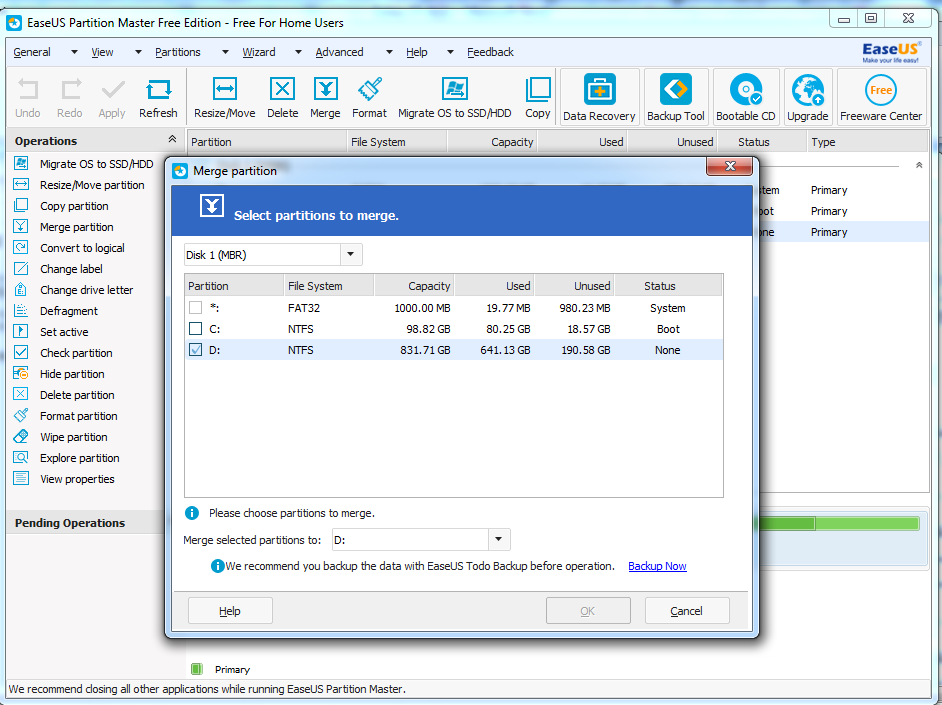Choose Merge partition in Operations panel
Image resolution: width=942 pixels, height=705 pixels.
(77, 227)
